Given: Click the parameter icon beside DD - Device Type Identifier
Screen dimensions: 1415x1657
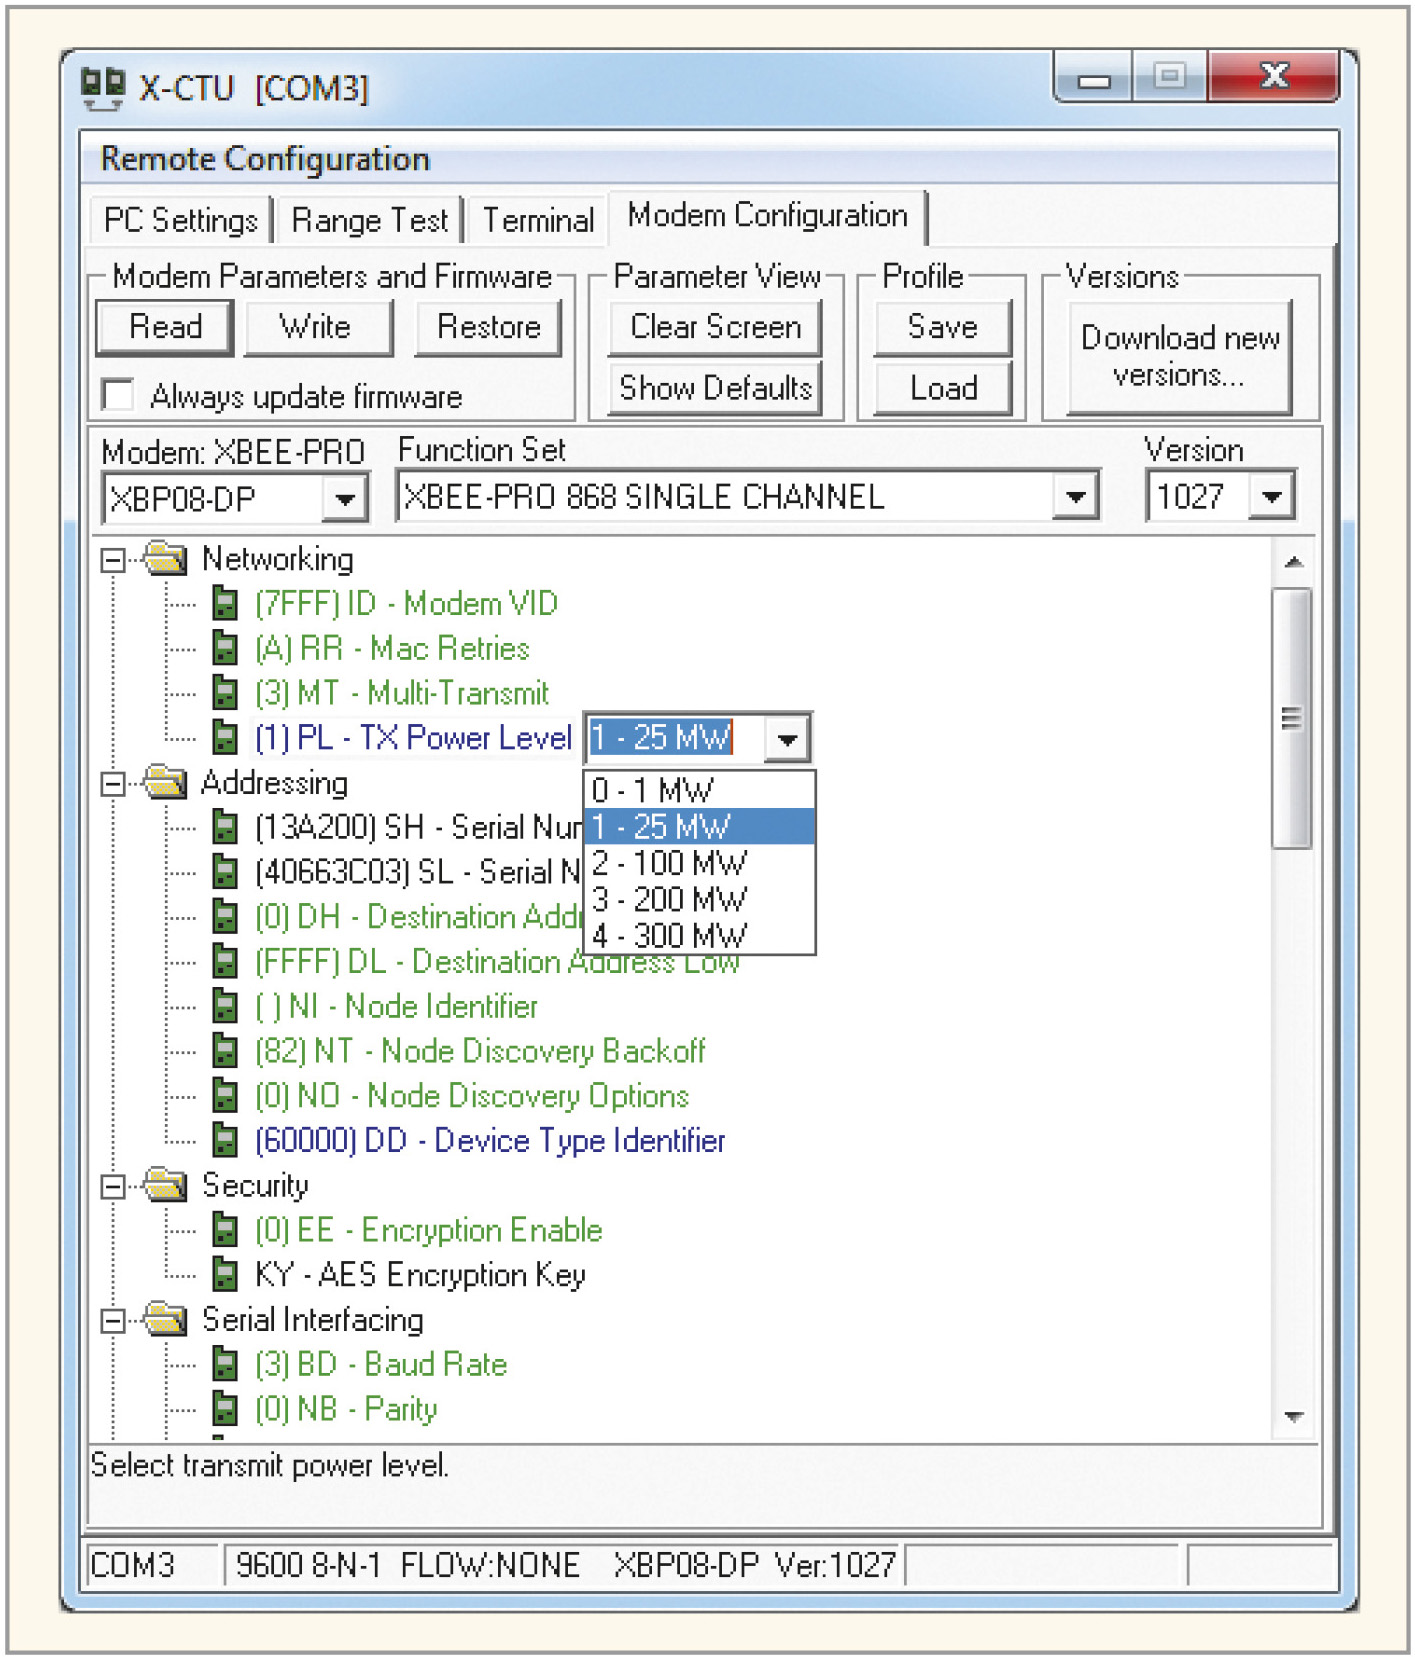Looking at the screenshot, I should pos(226,1141).
